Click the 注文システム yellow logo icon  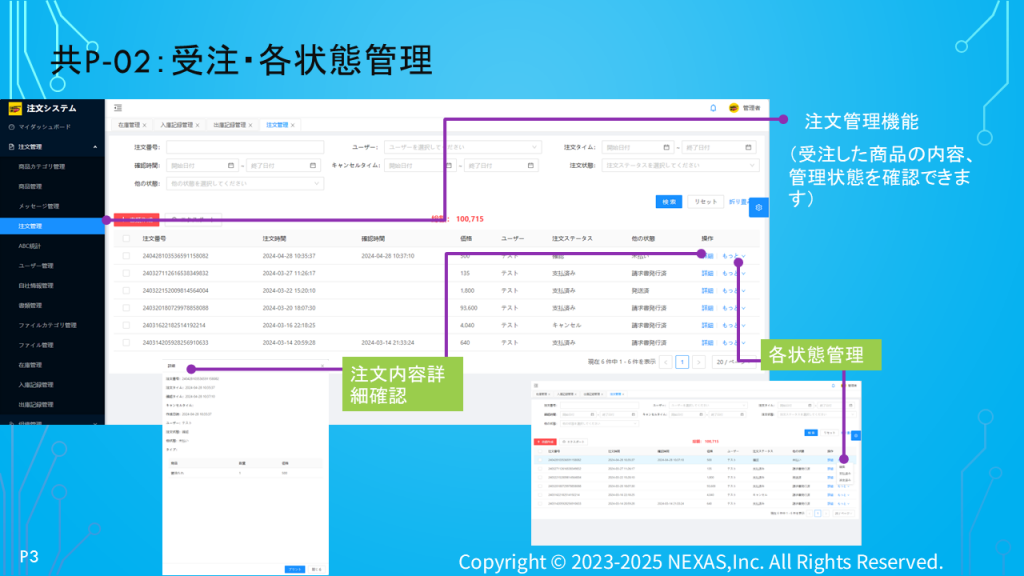point(15,108)
